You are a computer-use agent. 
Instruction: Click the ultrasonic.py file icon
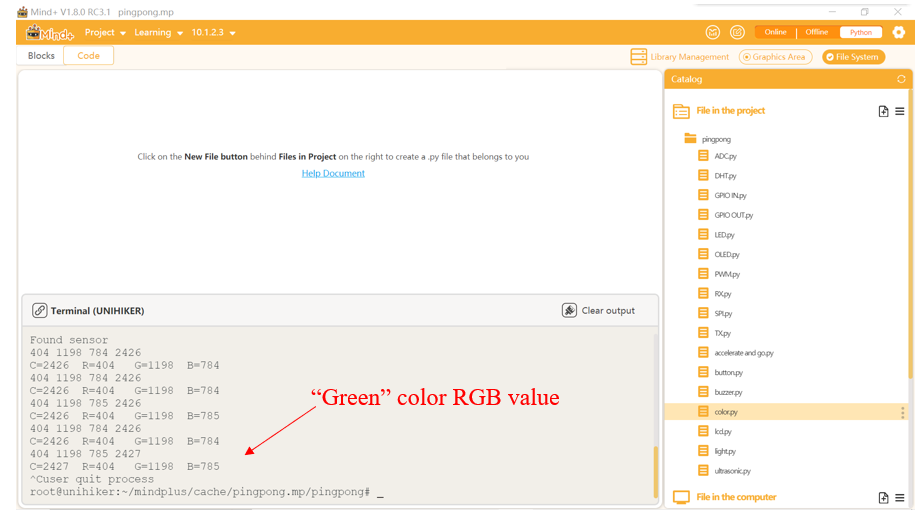[x=703, y=470]
